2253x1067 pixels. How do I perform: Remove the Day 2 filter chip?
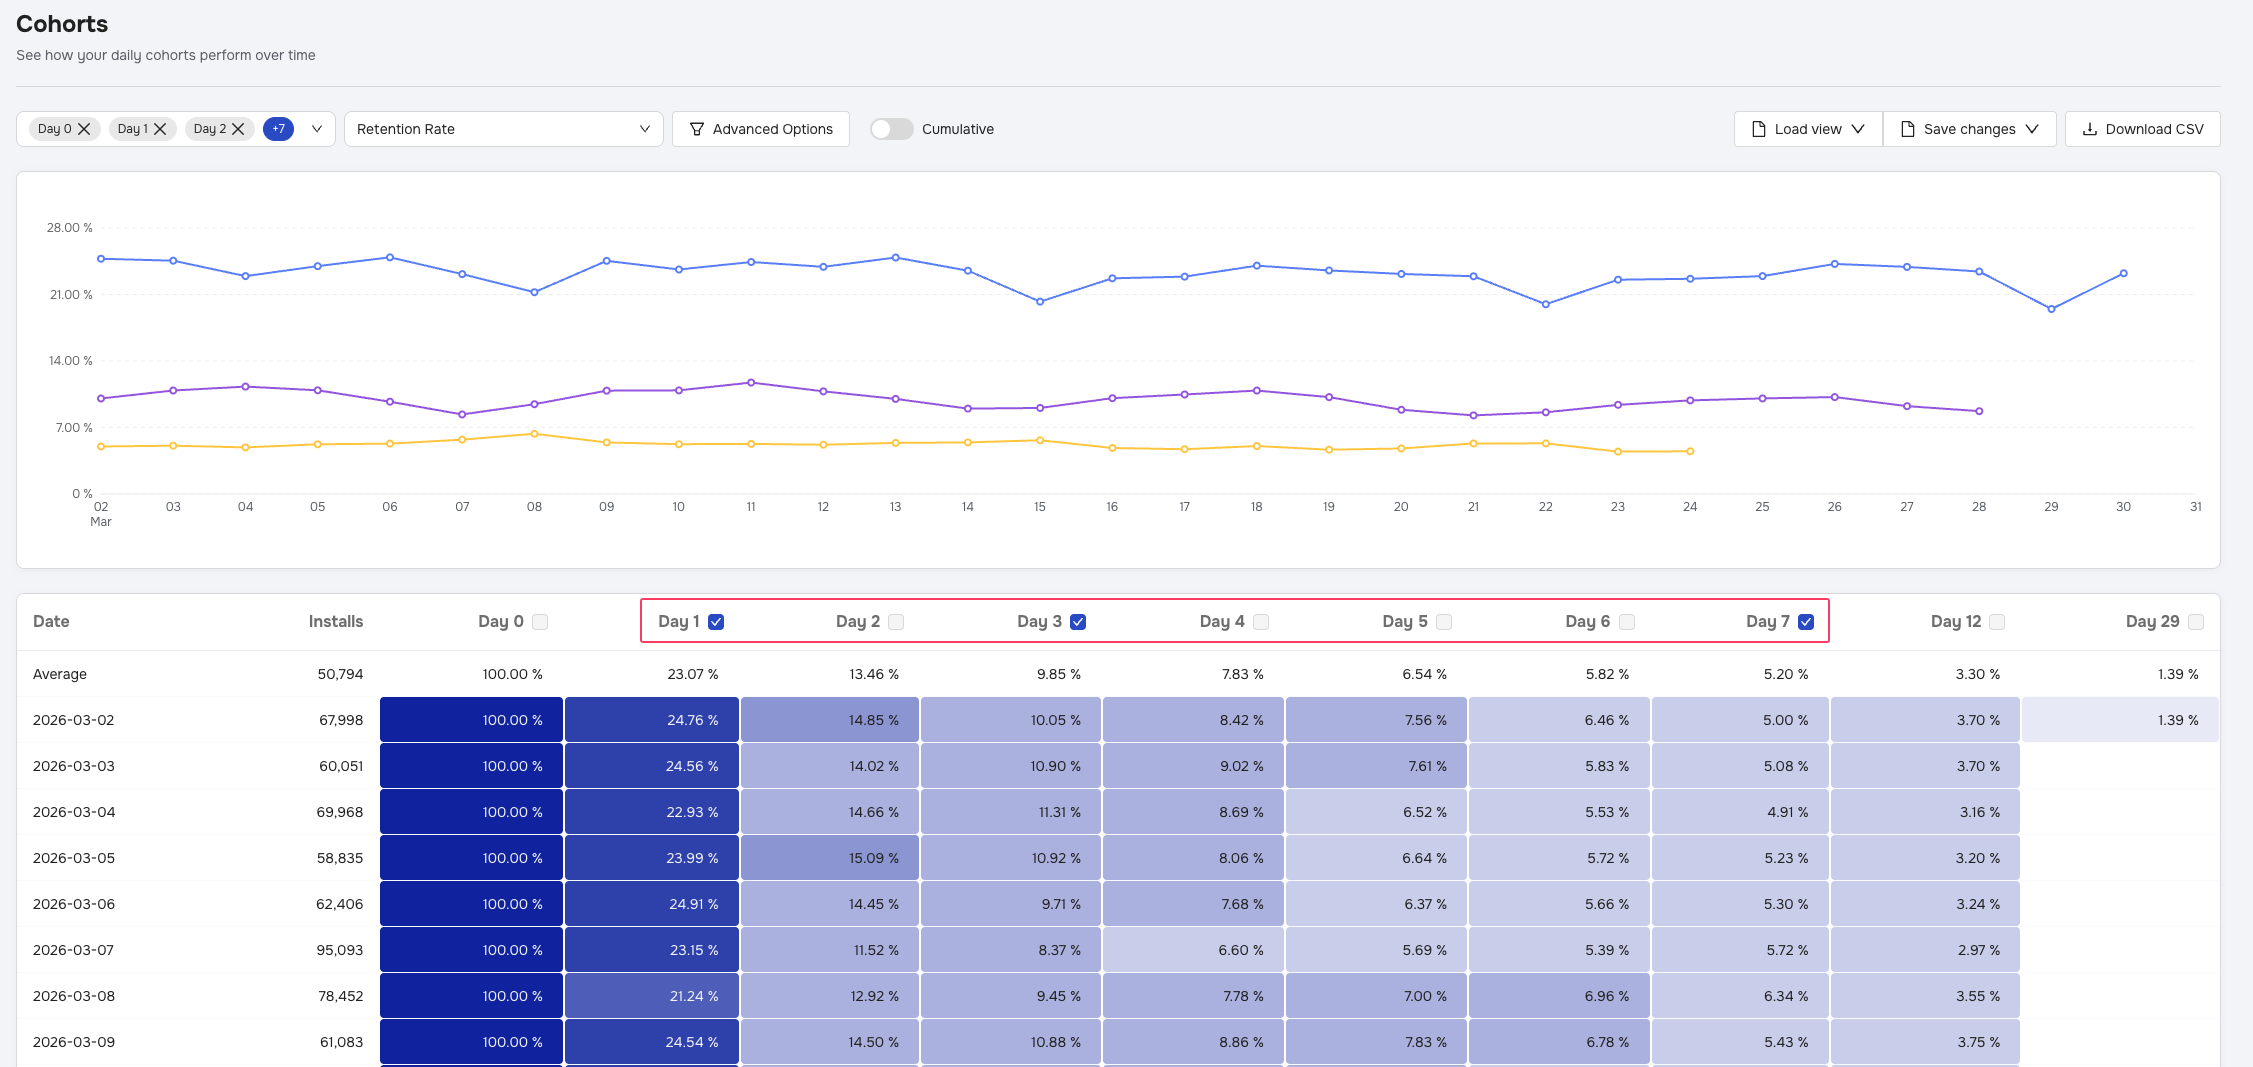click(238, 129)
